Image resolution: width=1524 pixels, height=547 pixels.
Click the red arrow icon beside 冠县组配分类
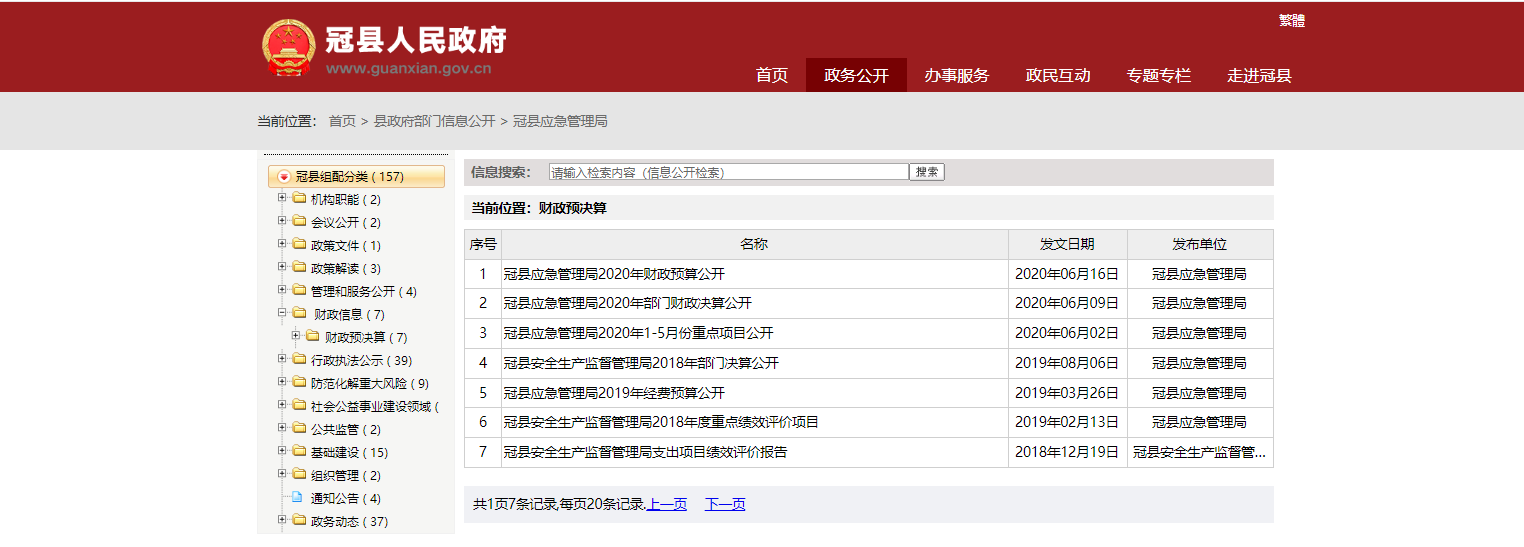tap(284, 177)
